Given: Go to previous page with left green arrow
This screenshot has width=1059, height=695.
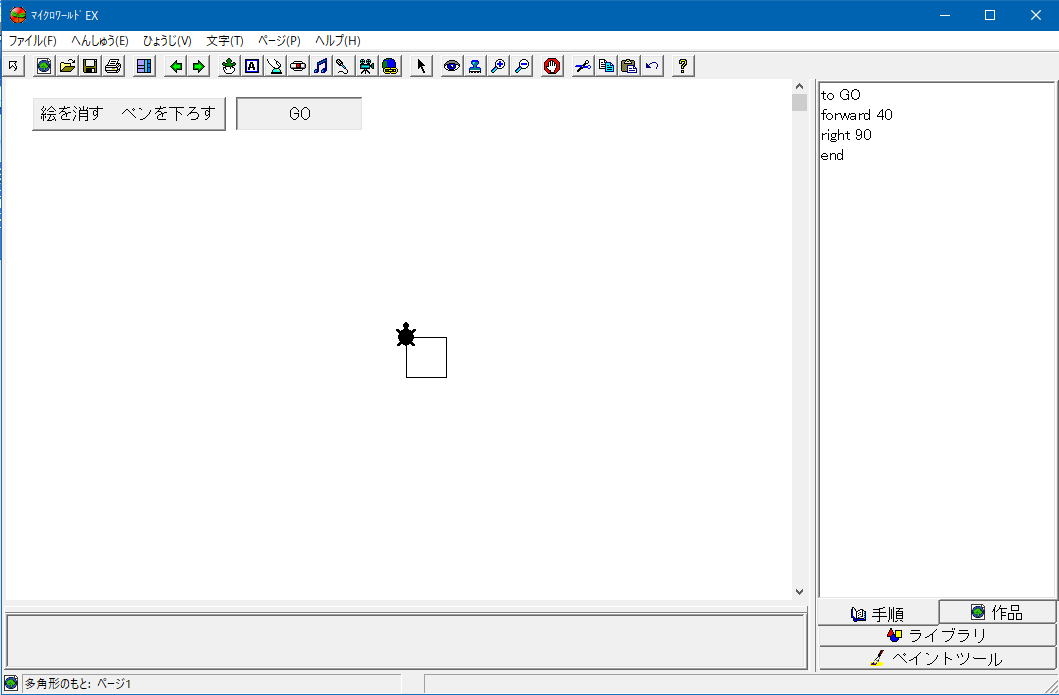Looking at the screenshot, I should (176, 66).
